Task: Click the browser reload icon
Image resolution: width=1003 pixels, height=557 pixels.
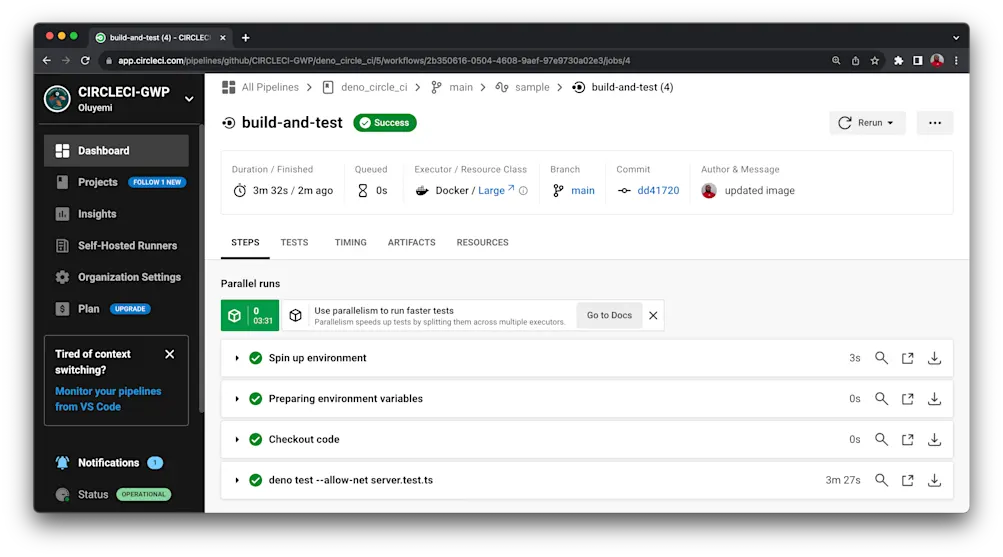Action: (85, 60)
